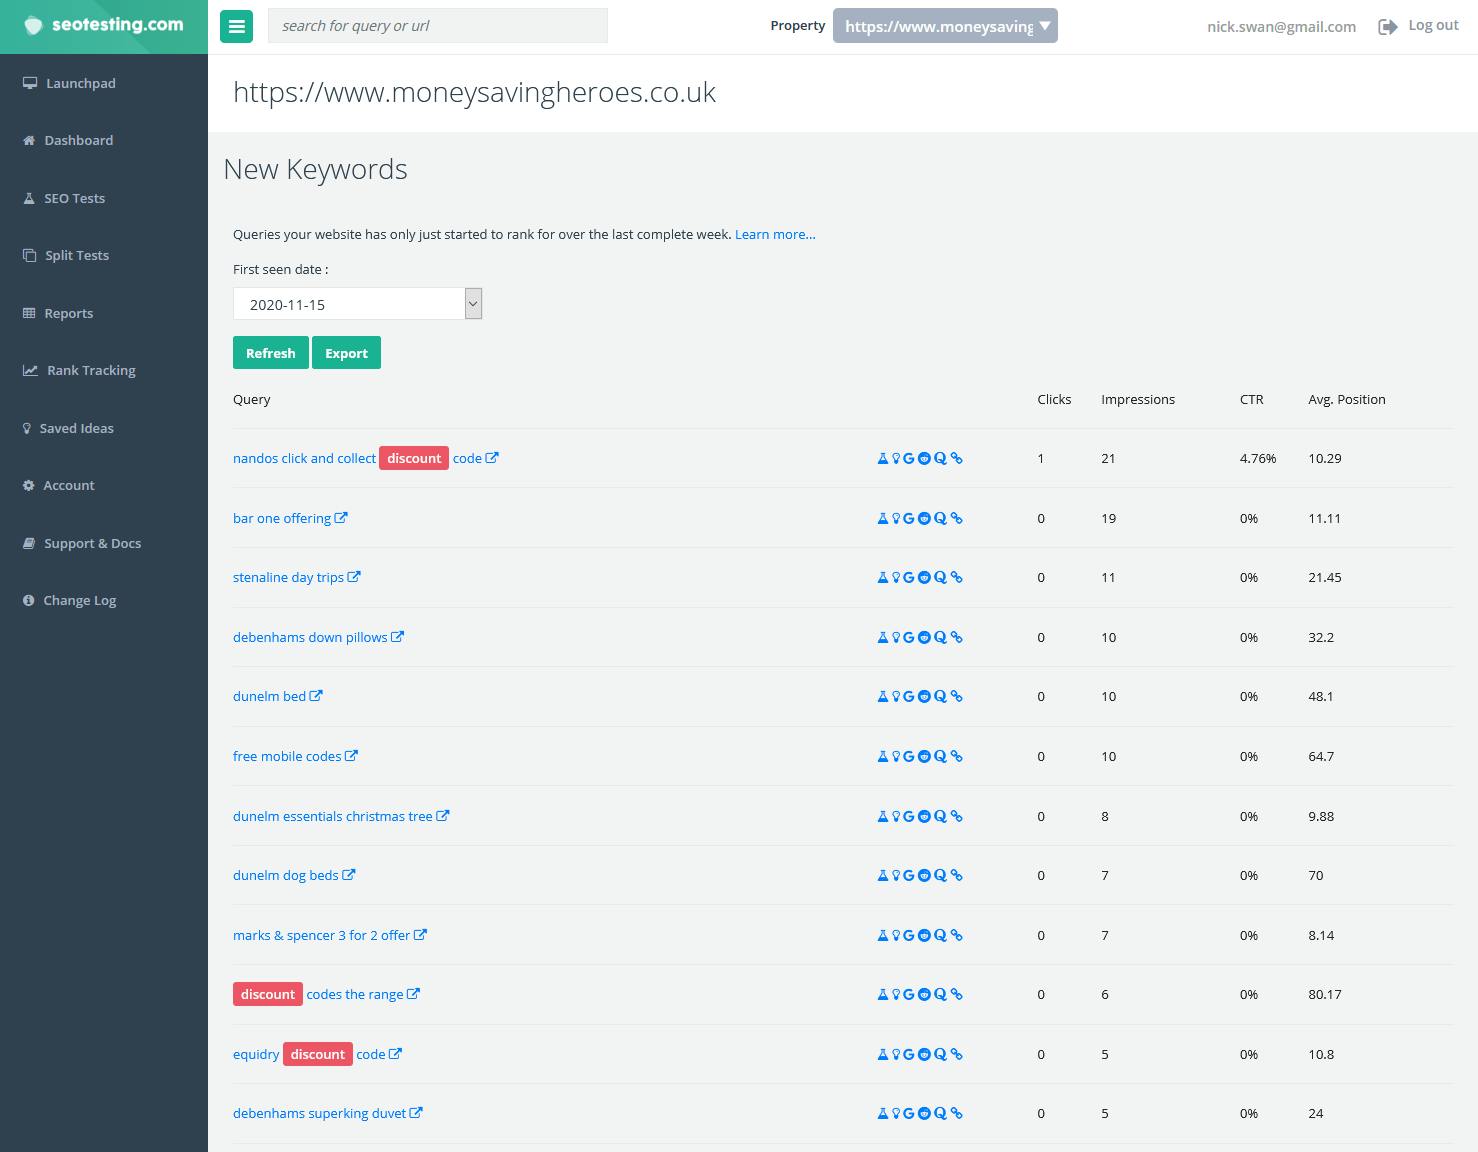Click chain link icon for debenhams down pillows
The image size is (1478, 1152).
tap(956, 637)
